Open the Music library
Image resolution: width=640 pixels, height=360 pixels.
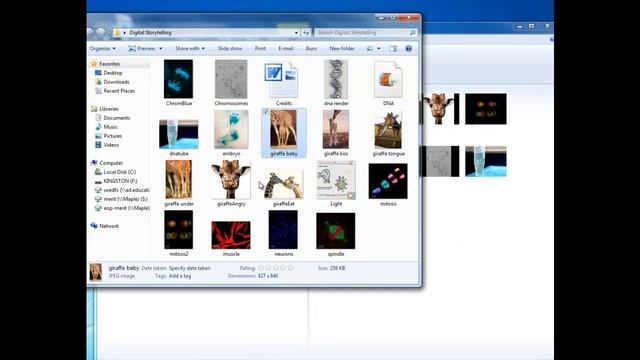pyautogui.click(x=110, y=127)
